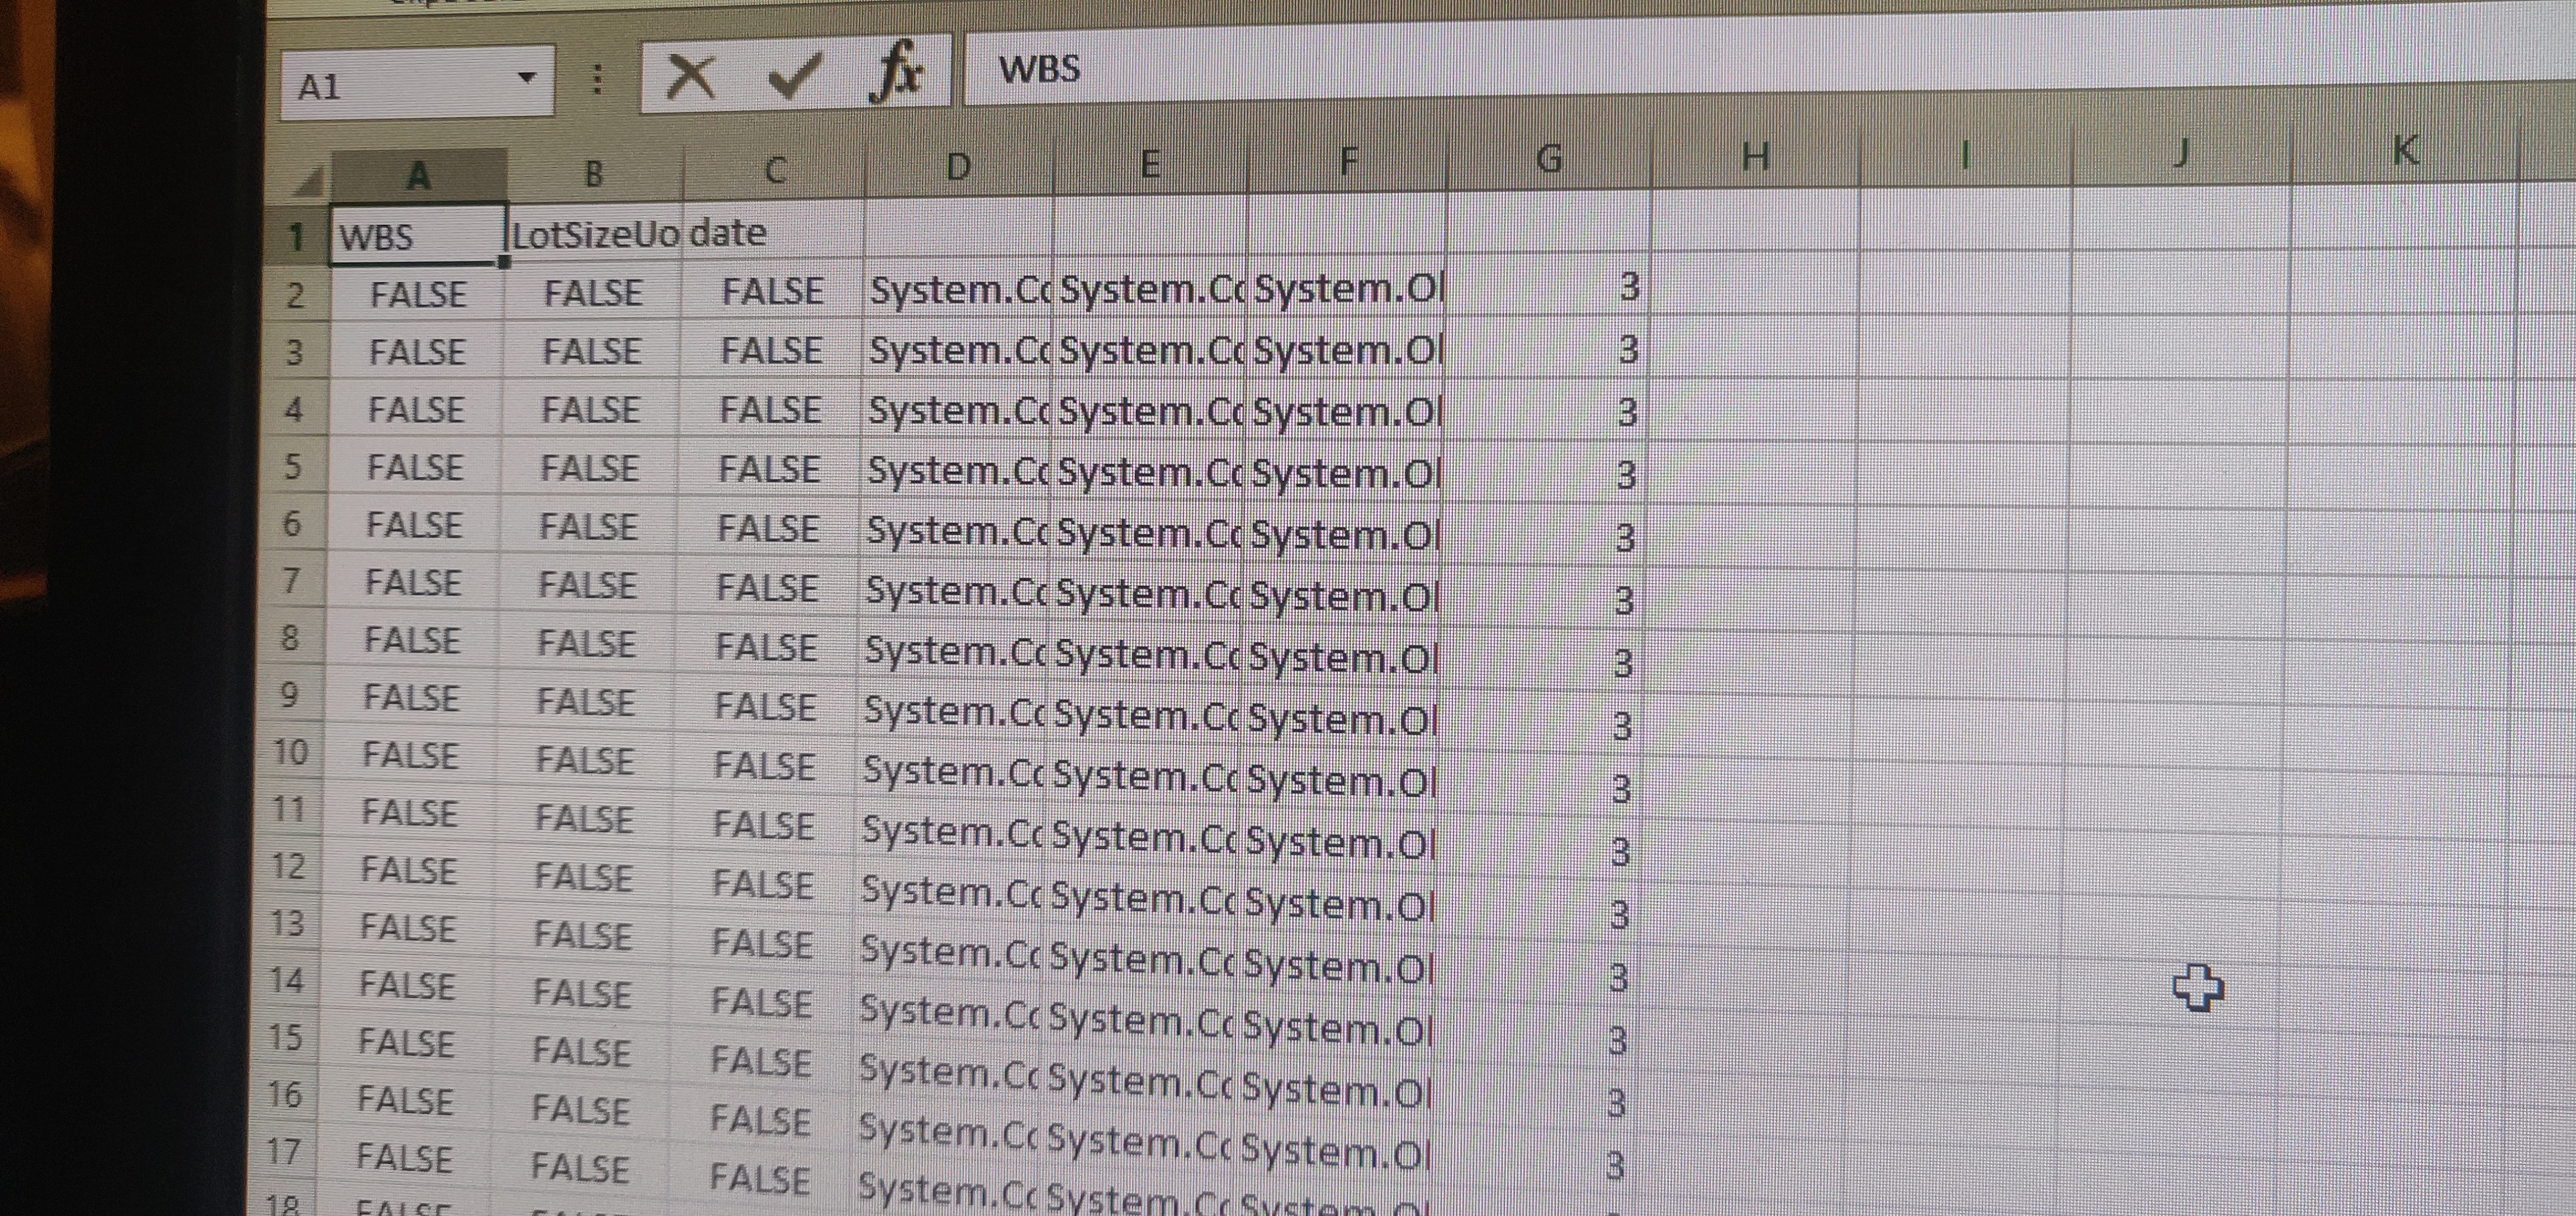
Task: Select row 10 header
Action: coord(289,752)
